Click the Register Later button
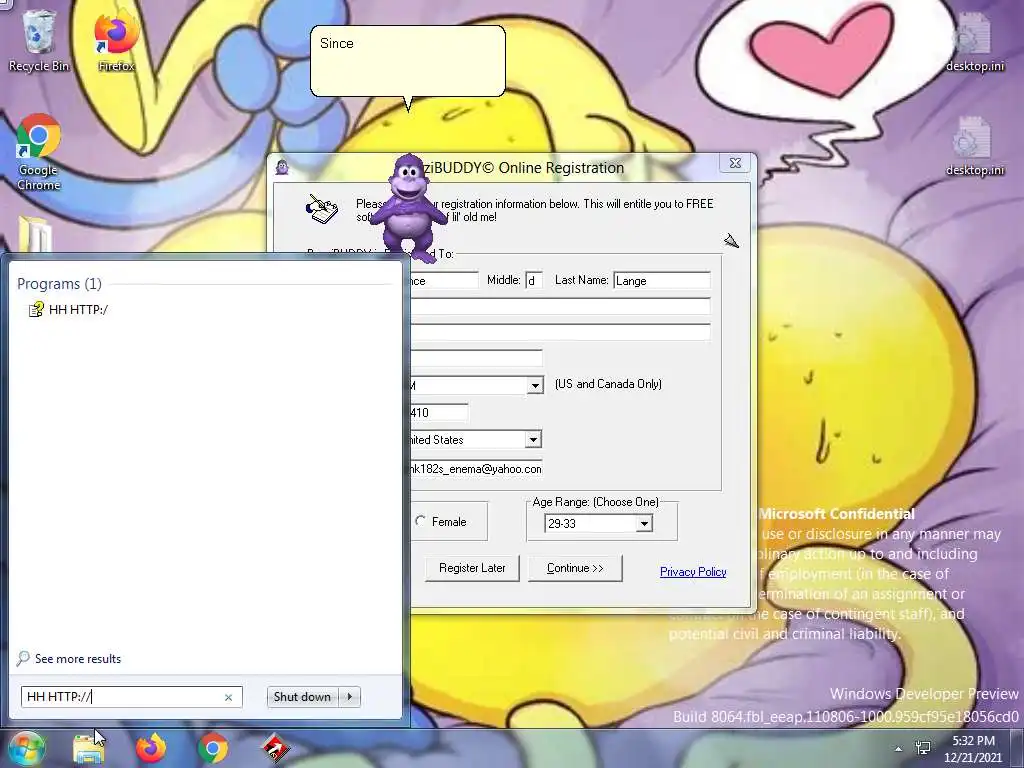 pyautogui.click(x=472, y=568)
